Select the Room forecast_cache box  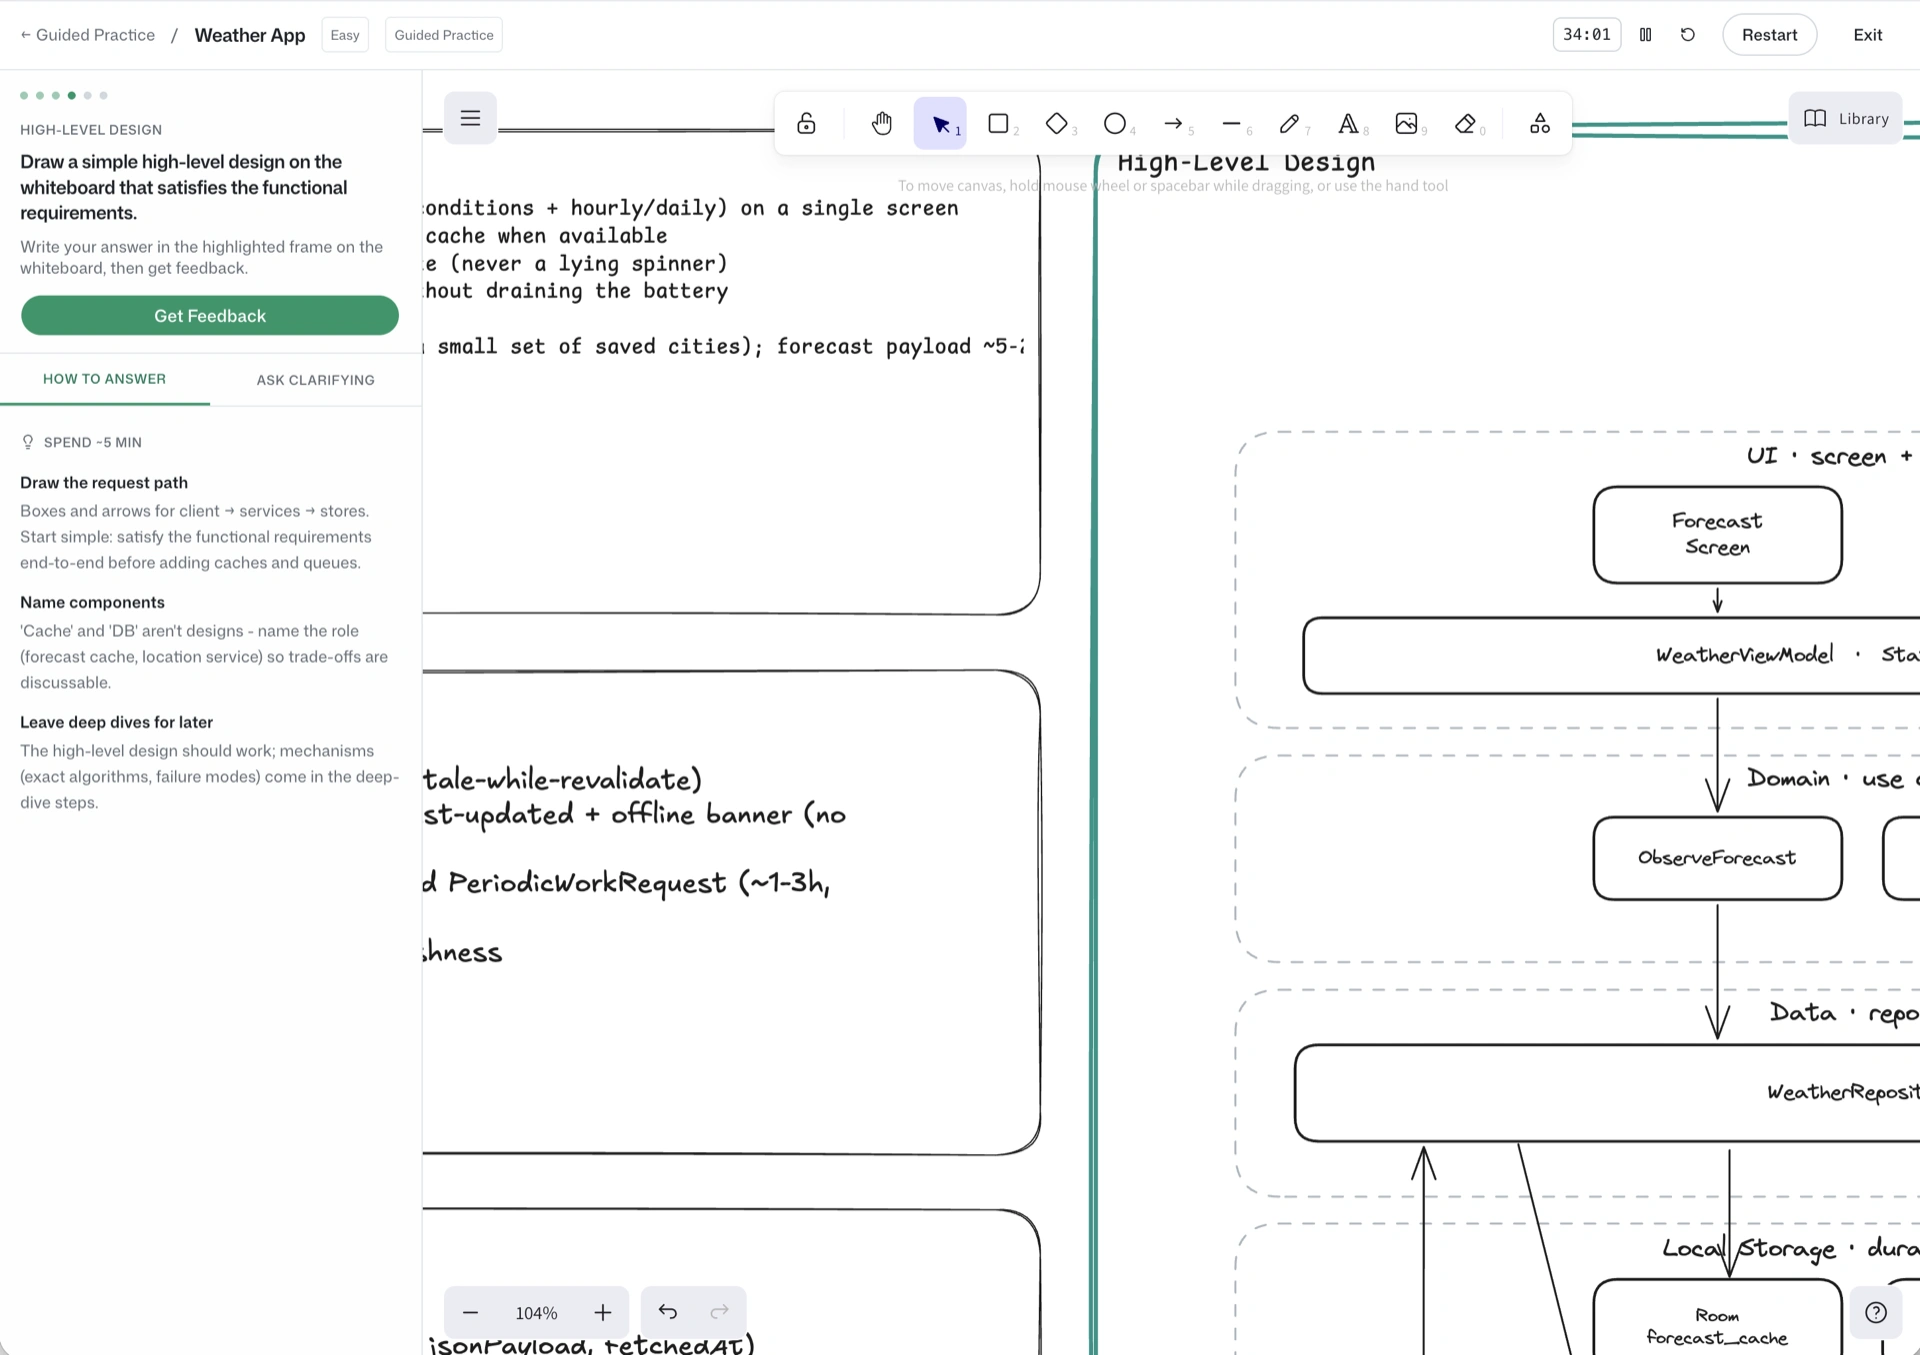coord(1717,1318)
